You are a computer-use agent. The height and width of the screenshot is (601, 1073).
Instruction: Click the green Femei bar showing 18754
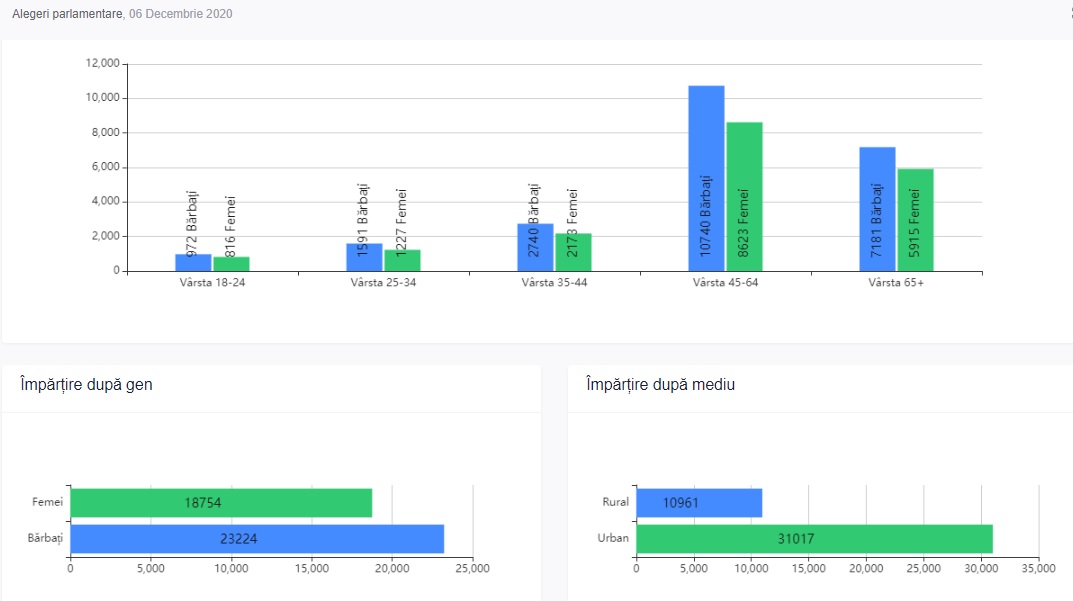[x=220, y=503]
